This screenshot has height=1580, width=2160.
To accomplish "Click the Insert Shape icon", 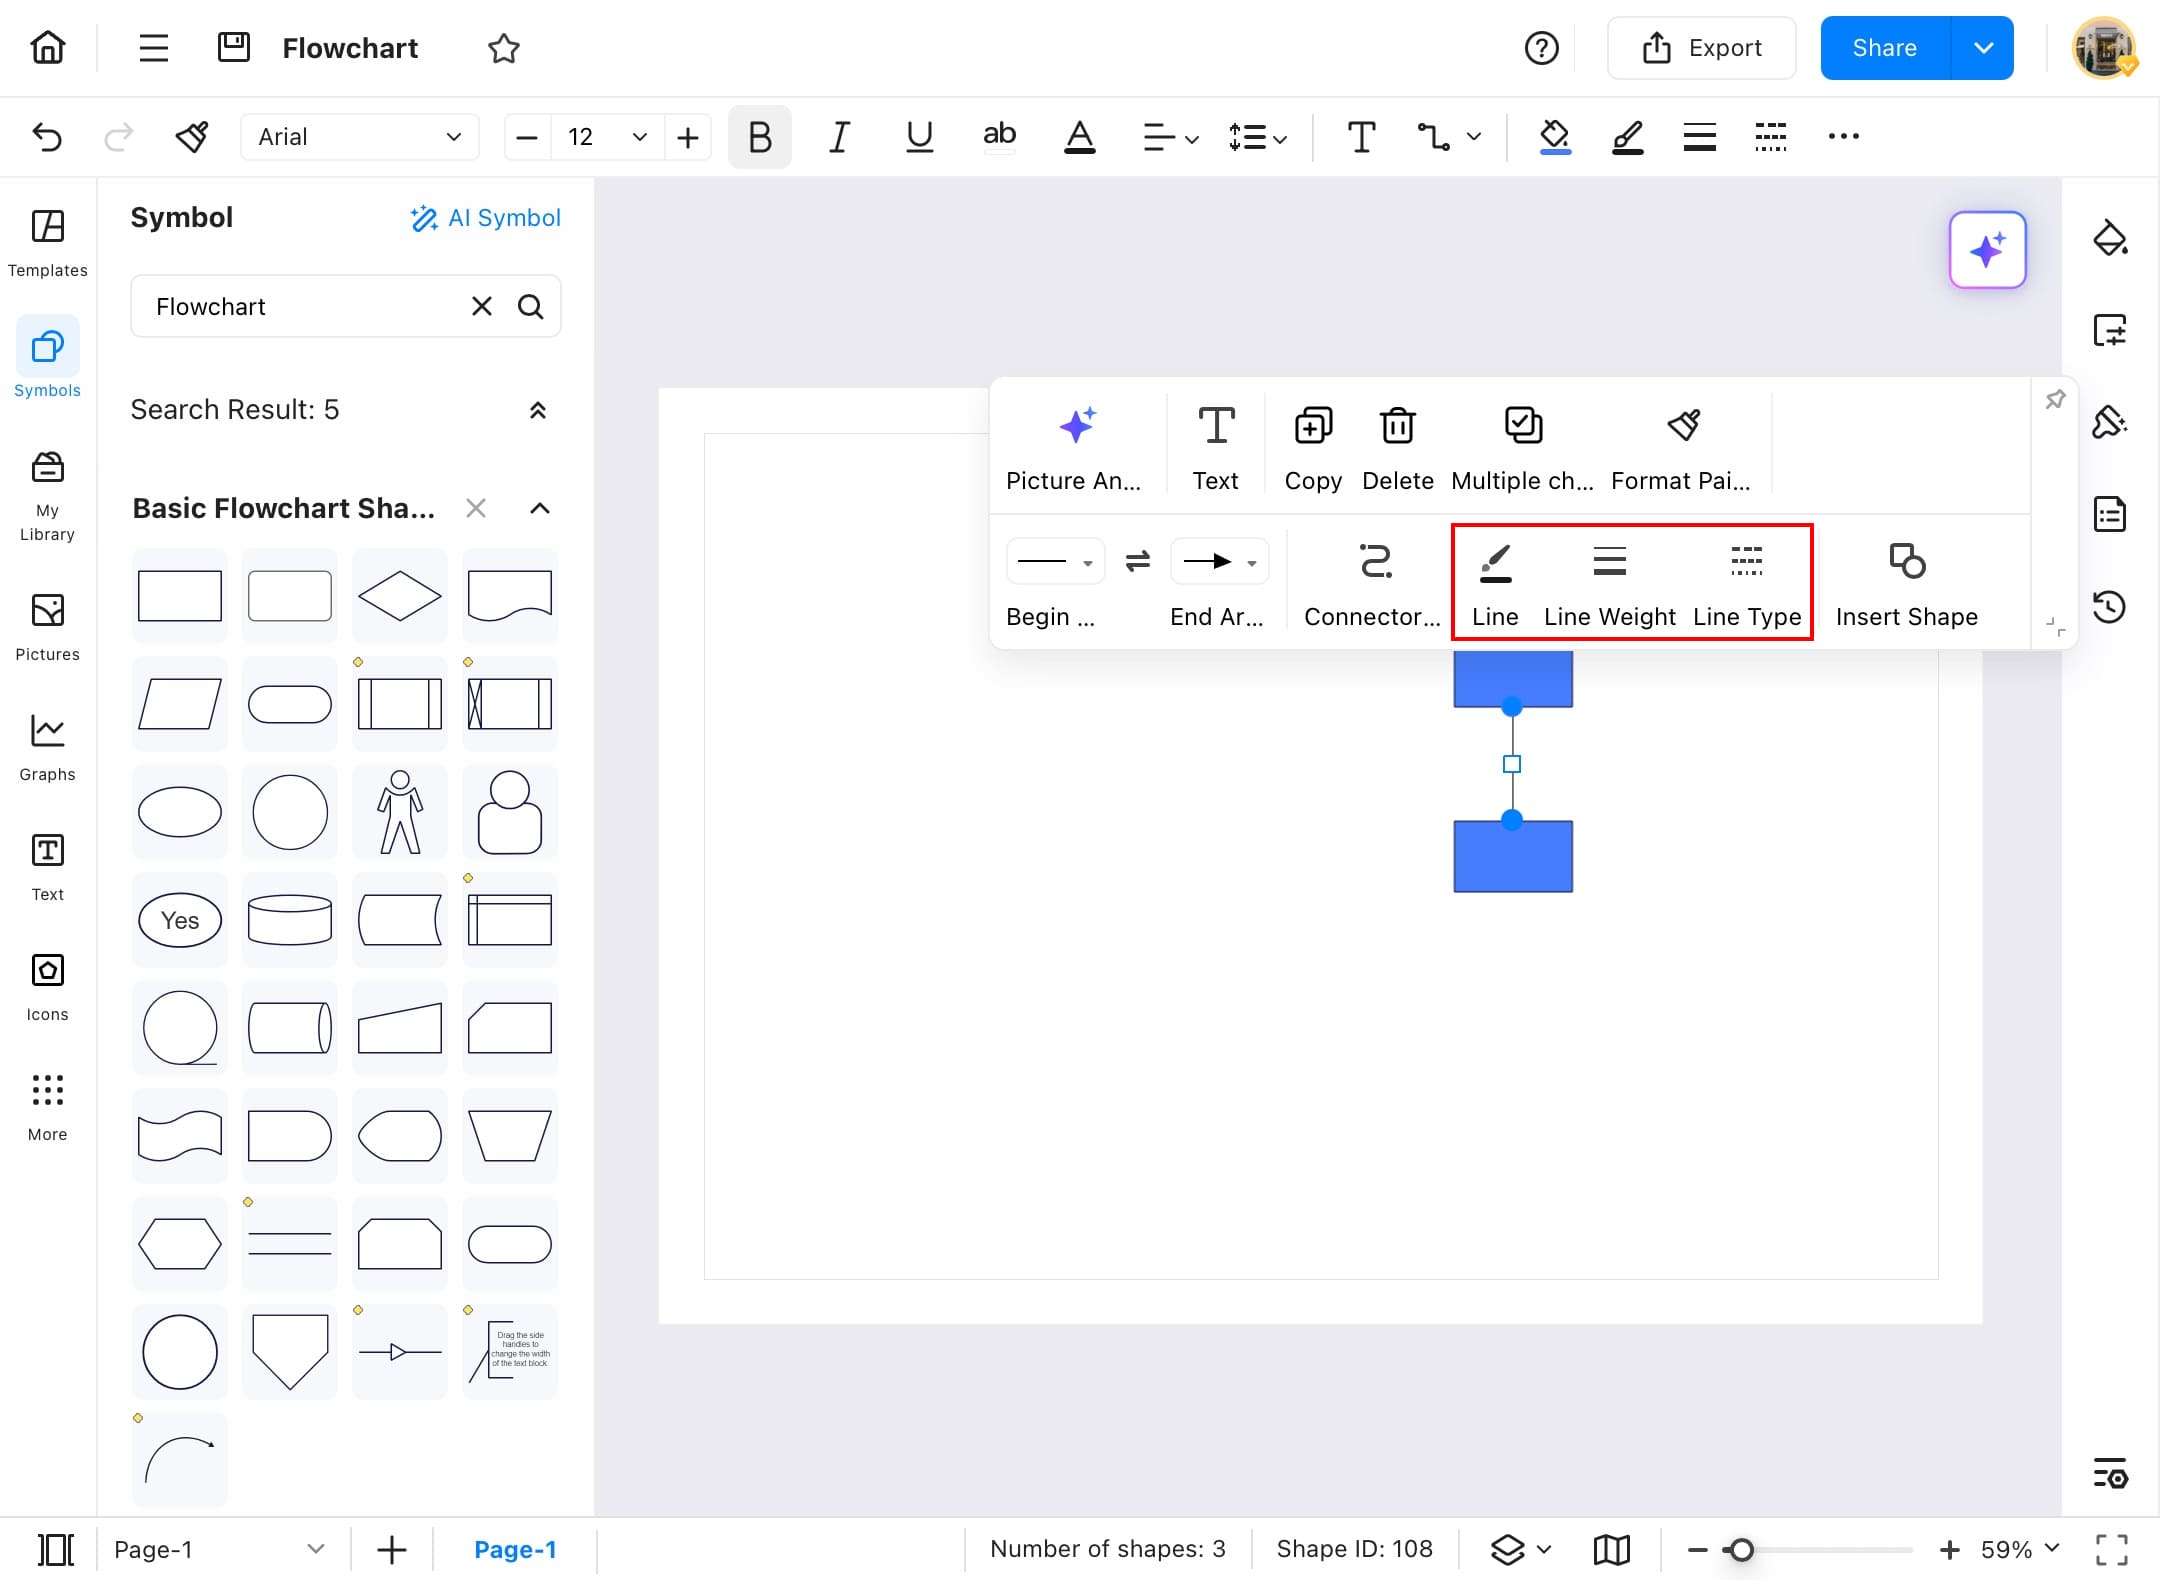I will (x=1906, y=561).
